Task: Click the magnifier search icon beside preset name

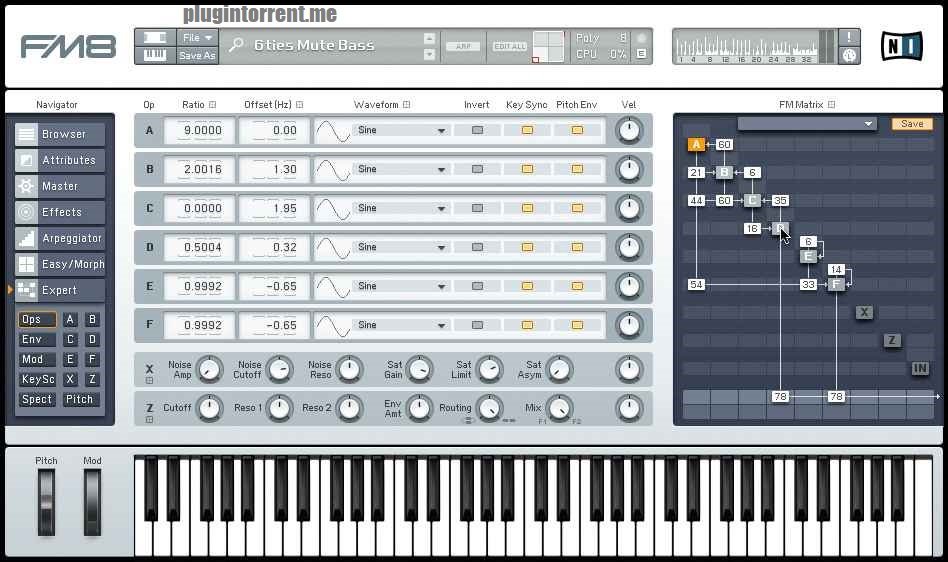Action: coord(236,45)
